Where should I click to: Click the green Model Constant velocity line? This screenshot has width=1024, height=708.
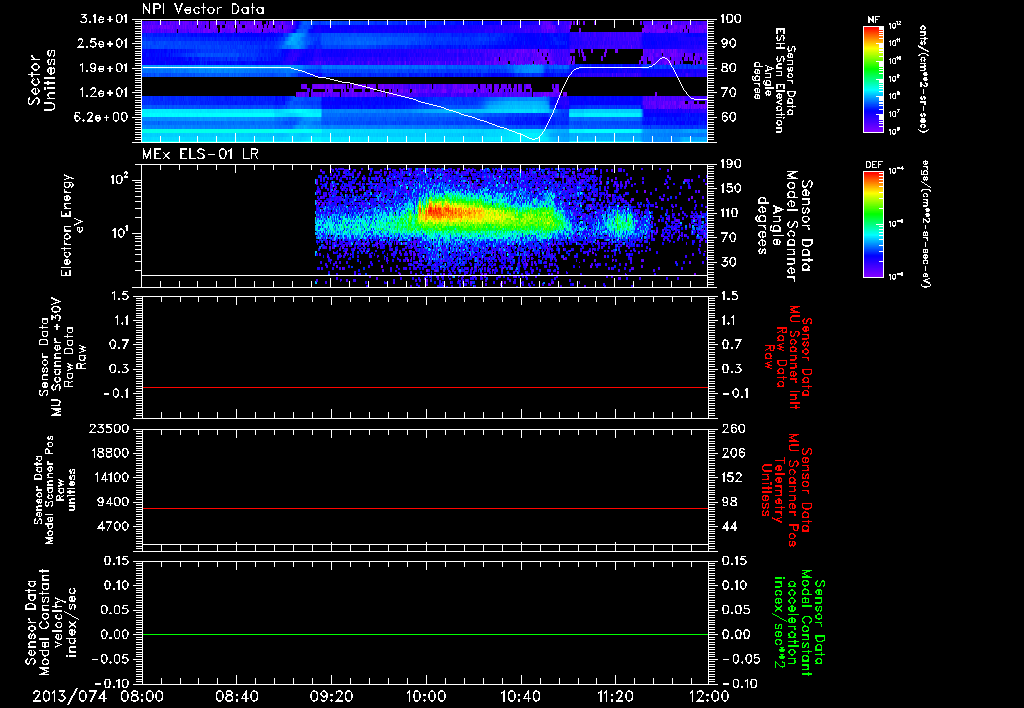pos(425,634)
